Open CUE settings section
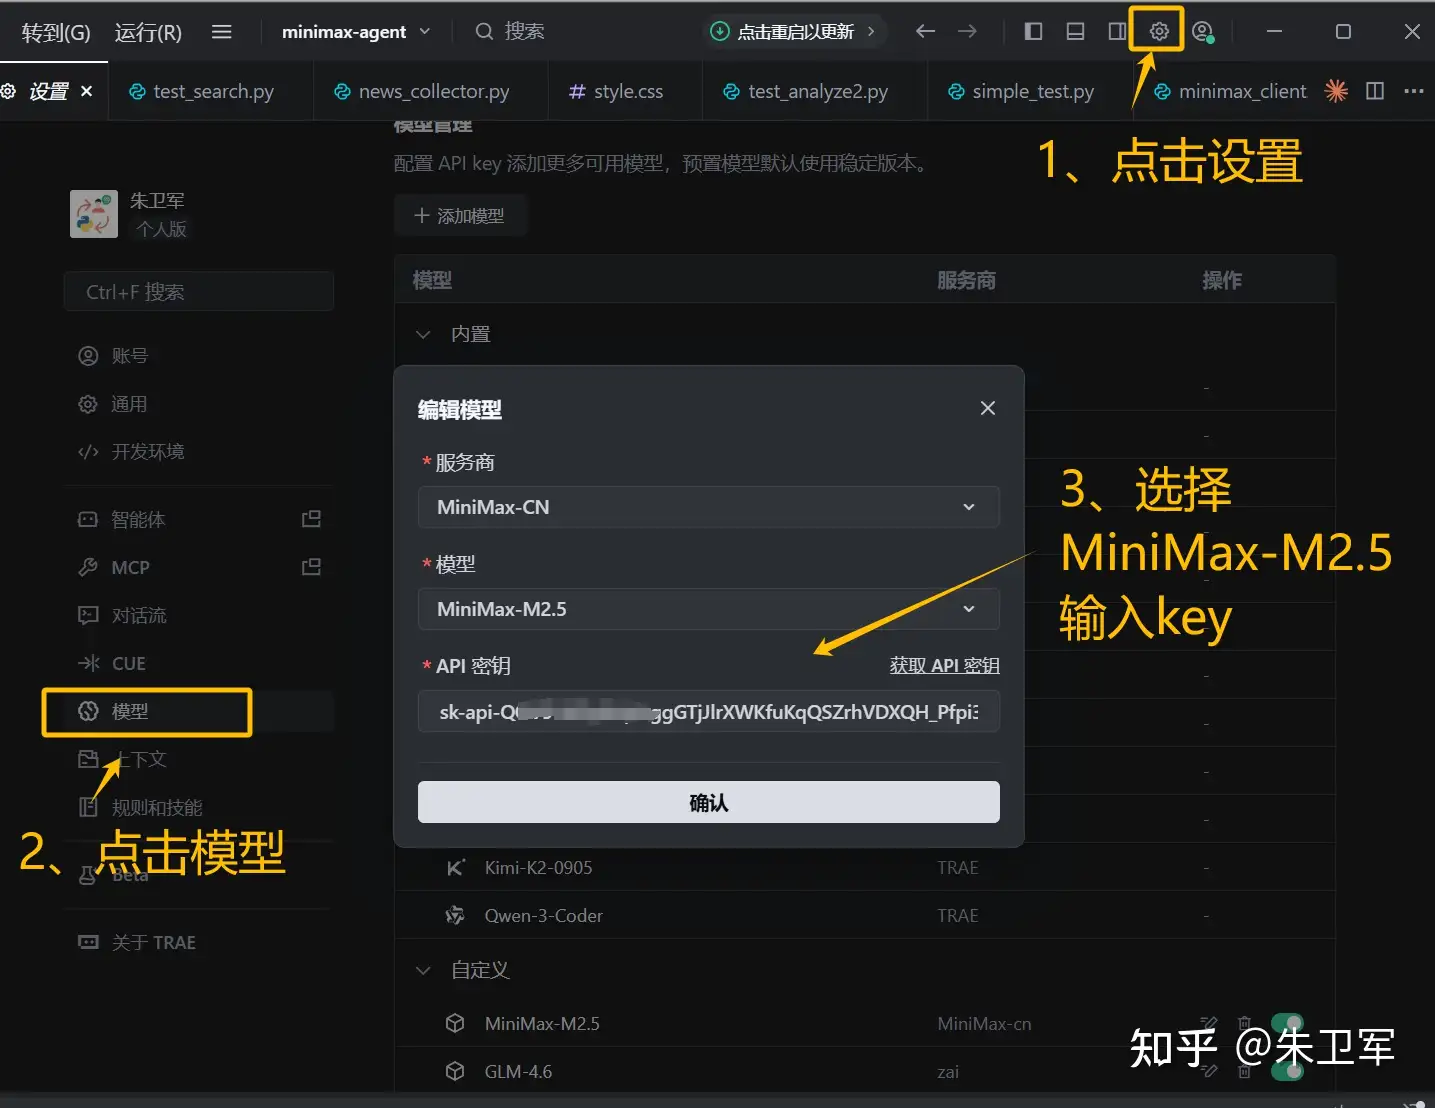The width and height of the screenshot is (1435, 1108). 198,663
